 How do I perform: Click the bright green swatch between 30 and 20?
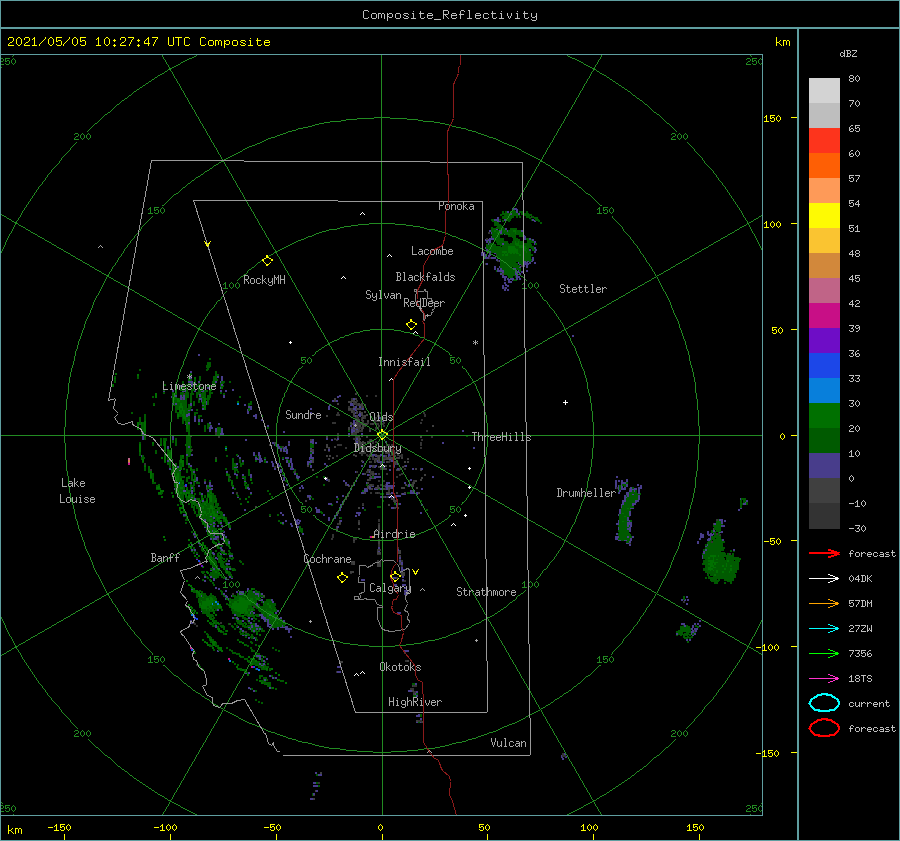(824, 416)
